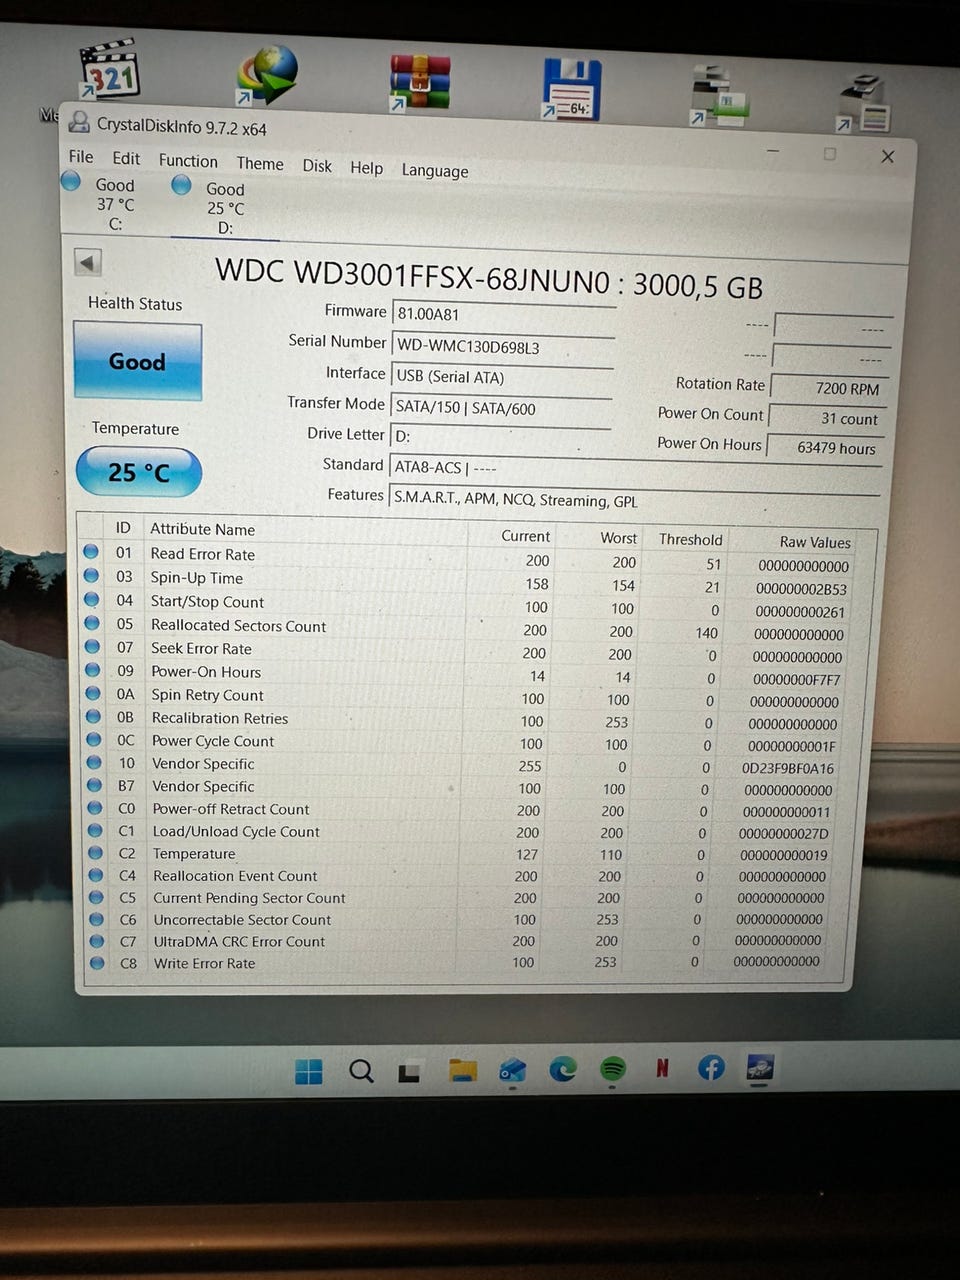Click the Power On Hours value 63479 hours
Screen dimensions: 960x1280
pos(826,447)
